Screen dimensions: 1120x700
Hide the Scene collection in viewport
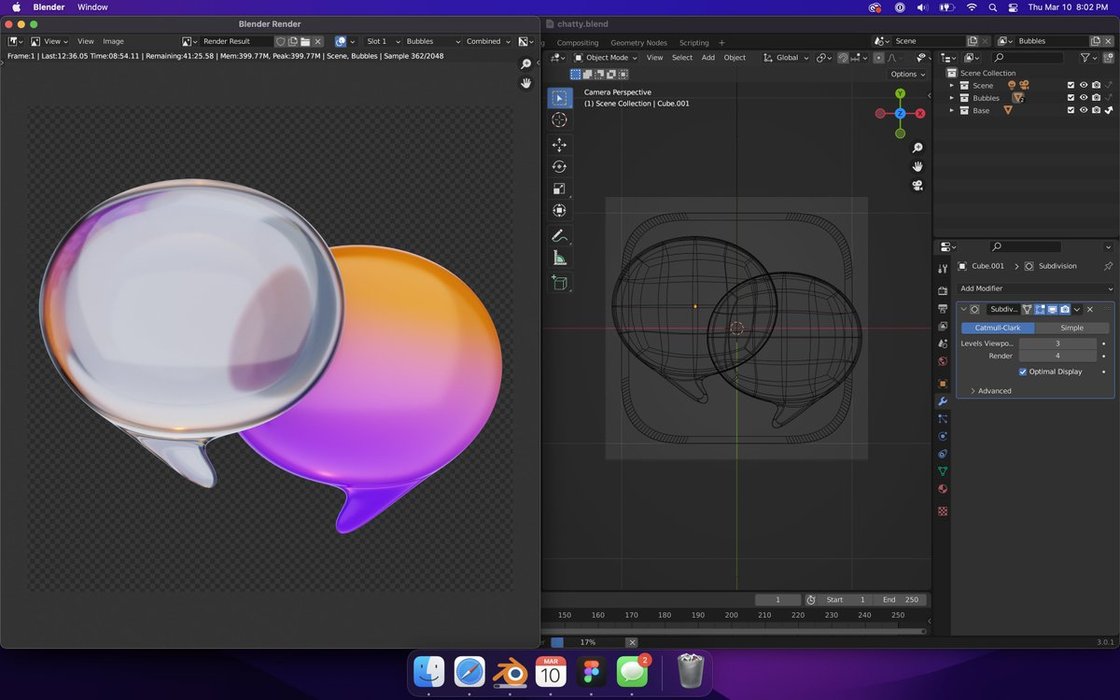(1084, 85)
